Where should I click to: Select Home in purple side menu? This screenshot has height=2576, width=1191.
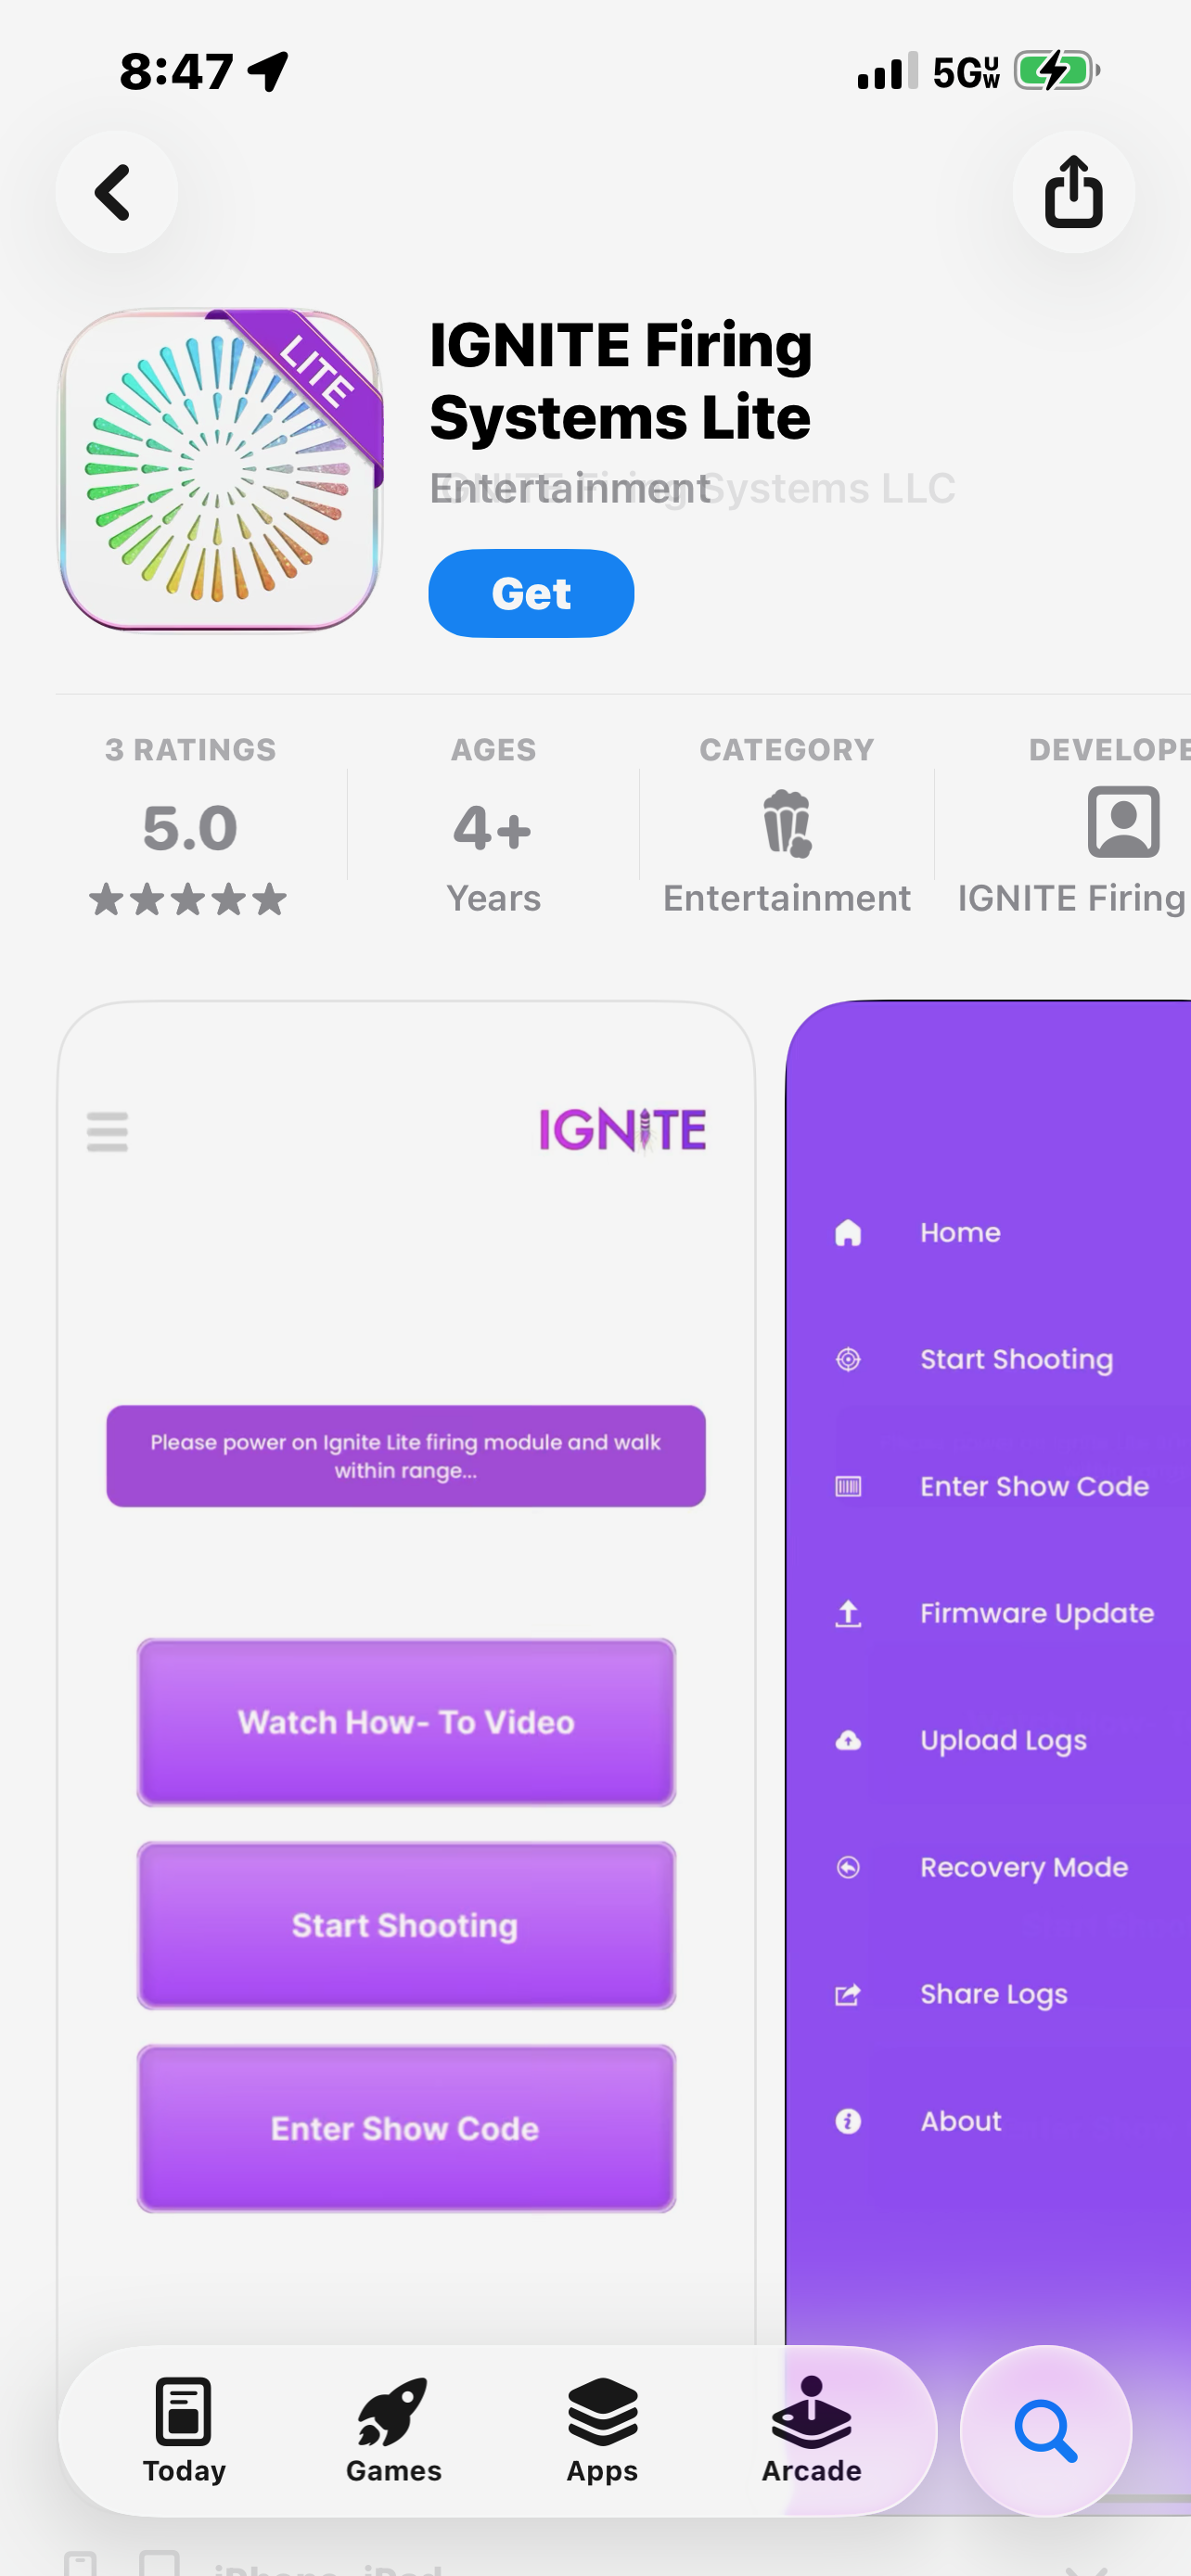tap(960, 1232)
